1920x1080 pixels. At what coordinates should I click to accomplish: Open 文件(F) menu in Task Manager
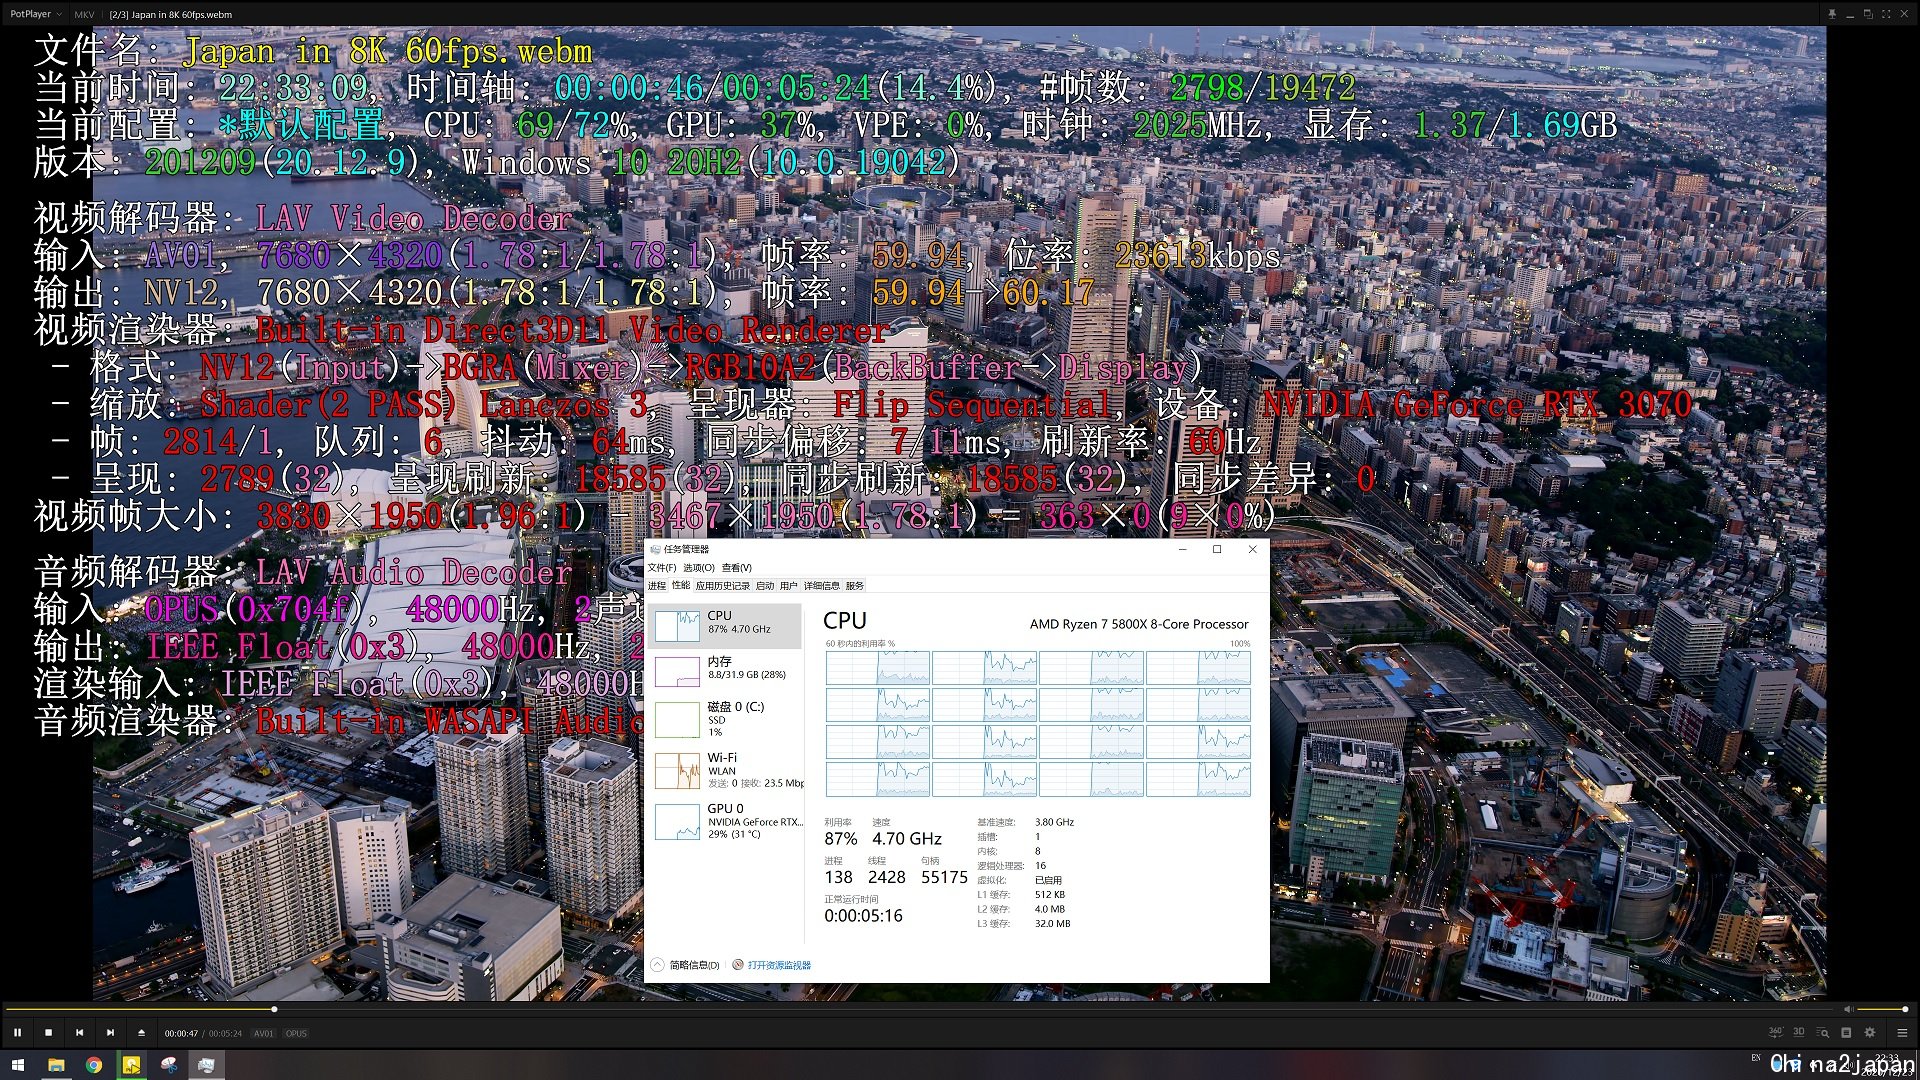coord(662,568)
